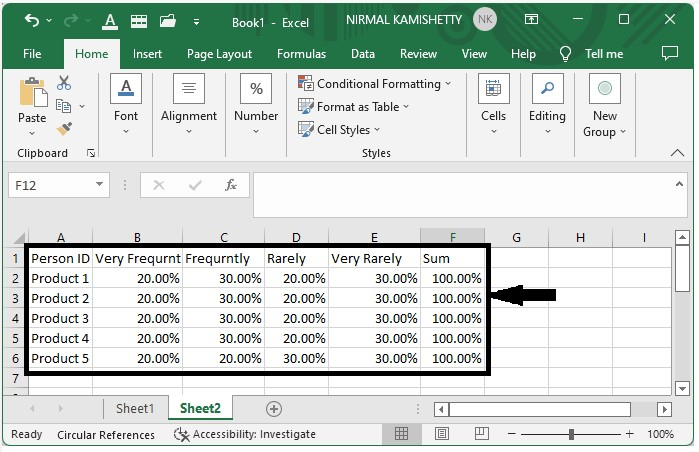The height and width of the screenshot is (452, 699).
Task: Add a new sheet with plus icon
Action: pos(273,408)
